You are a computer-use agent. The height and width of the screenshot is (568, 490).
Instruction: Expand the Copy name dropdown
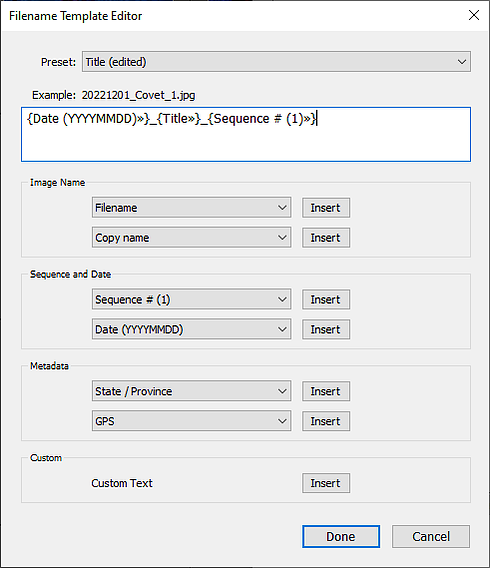tap(192, 238)
